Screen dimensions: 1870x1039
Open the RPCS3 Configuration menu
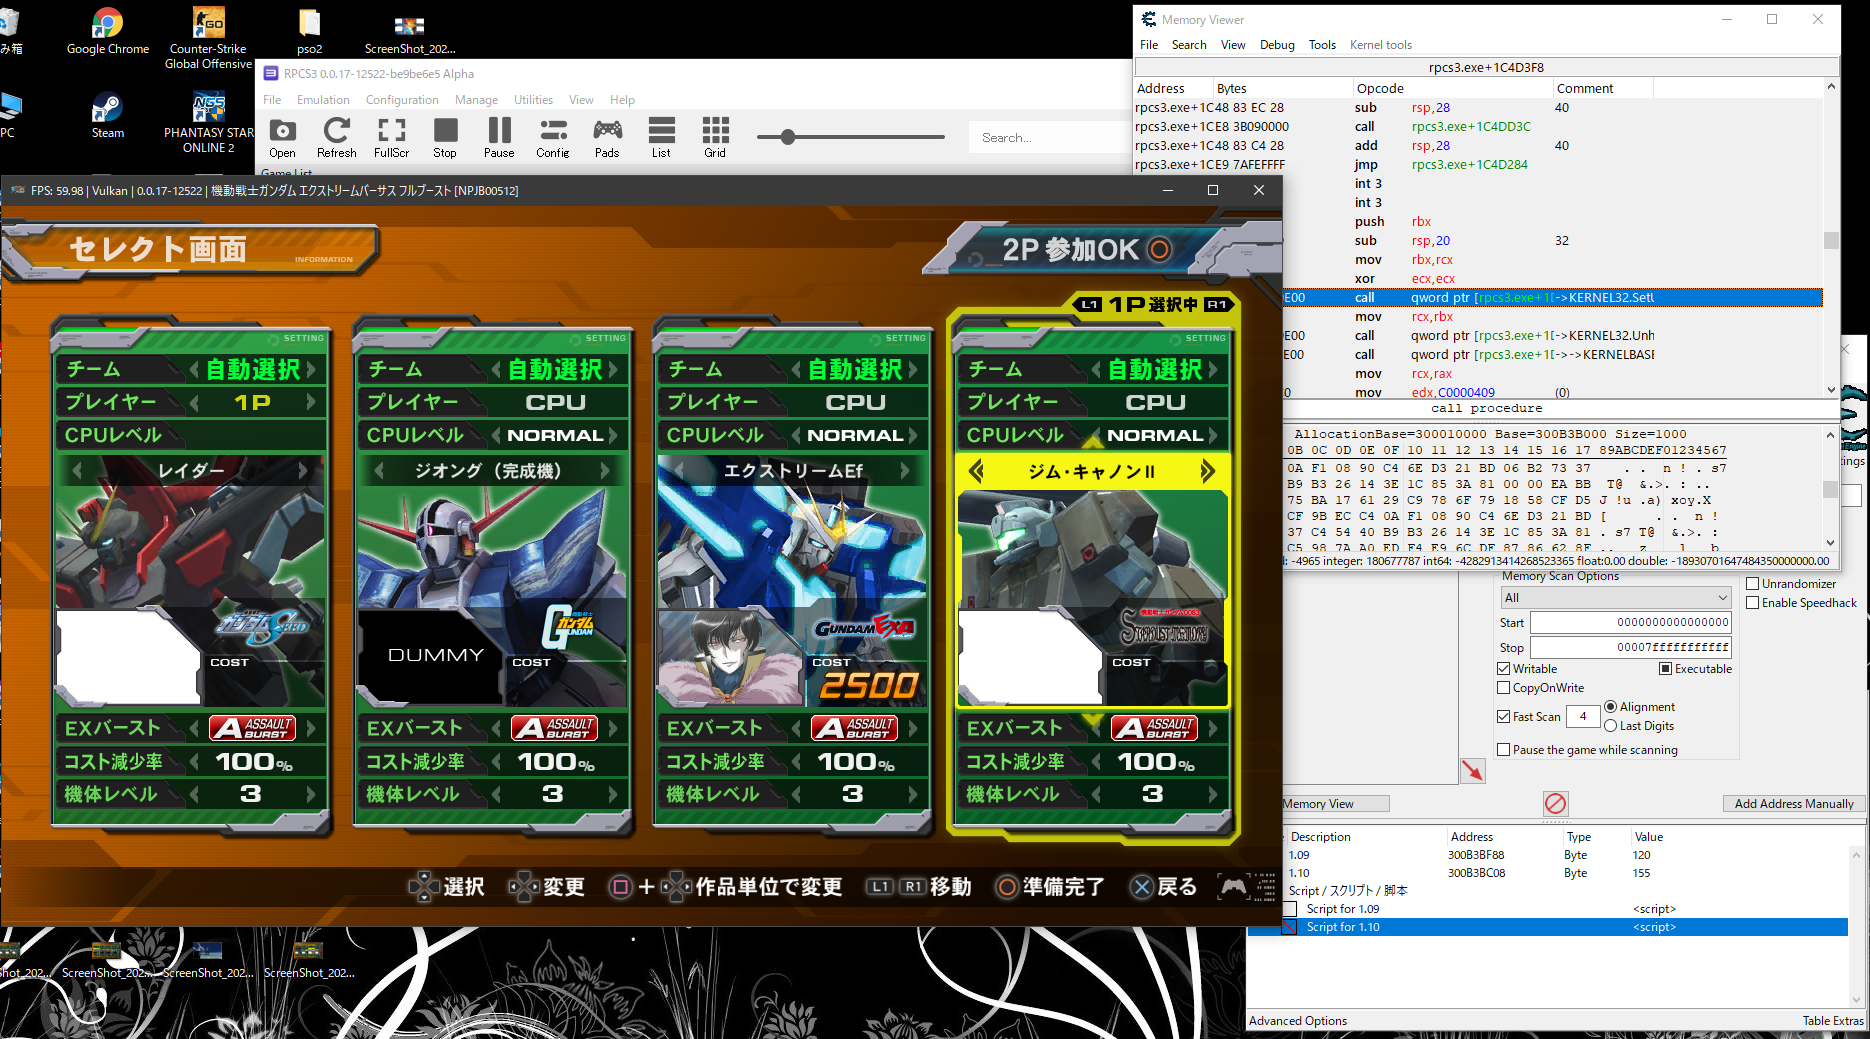pos(402,100)
